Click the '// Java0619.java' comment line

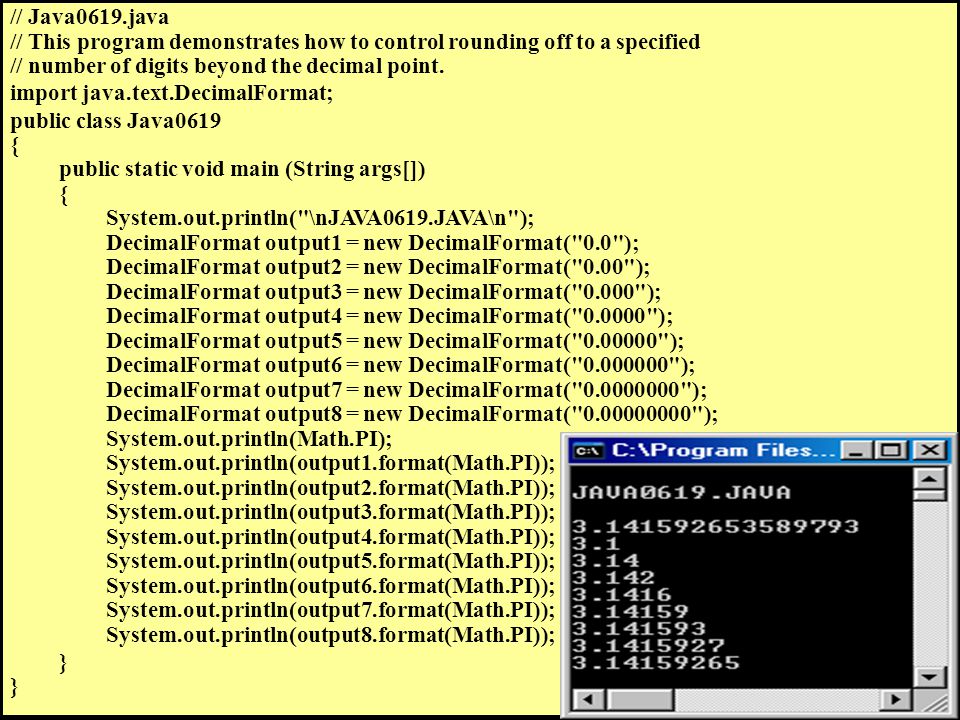(x=89, y=17)
